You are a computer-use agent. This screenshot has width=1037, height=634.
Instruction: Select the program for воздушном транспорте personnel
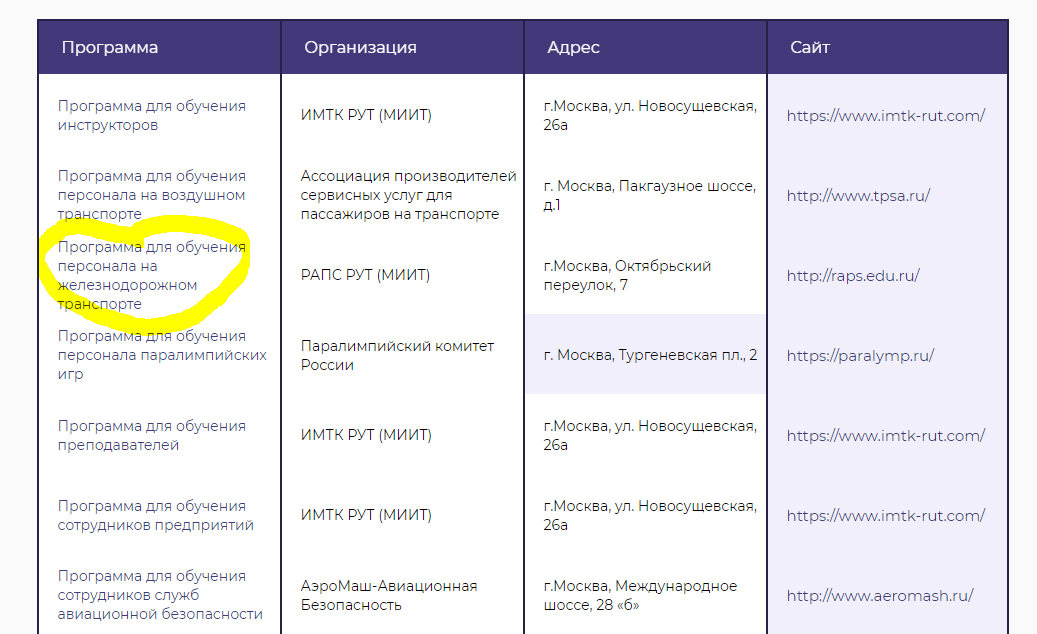tap(151, 195)
